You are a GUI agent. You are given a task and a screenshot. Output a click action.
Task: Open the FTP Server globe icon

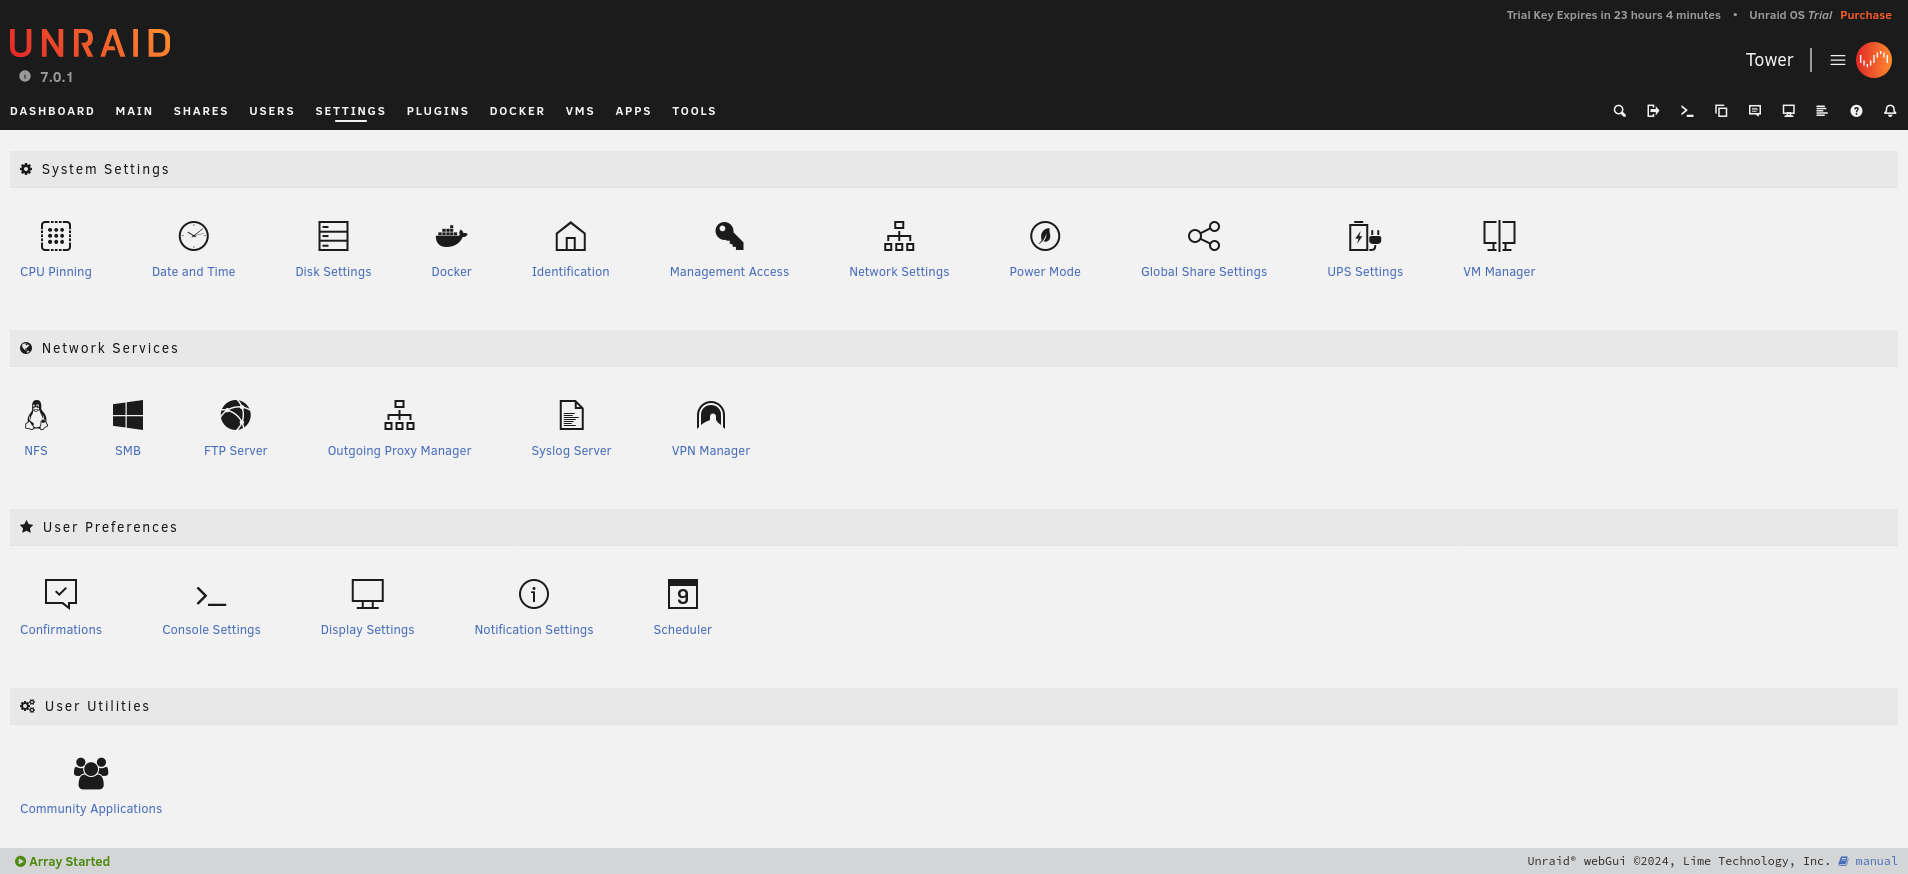[x=236, y=415]
